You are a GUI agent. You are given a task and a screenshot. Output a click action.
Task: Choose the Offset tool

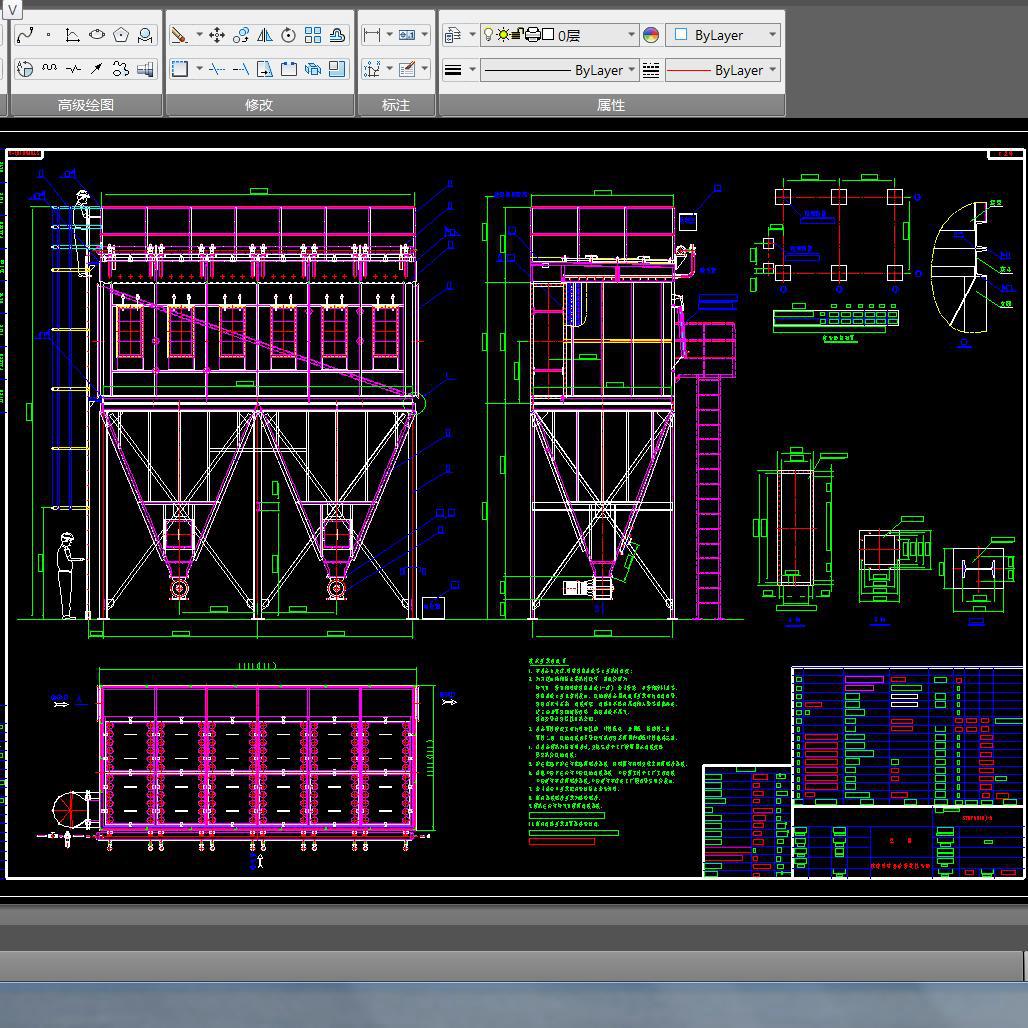(x=337, y=35)
